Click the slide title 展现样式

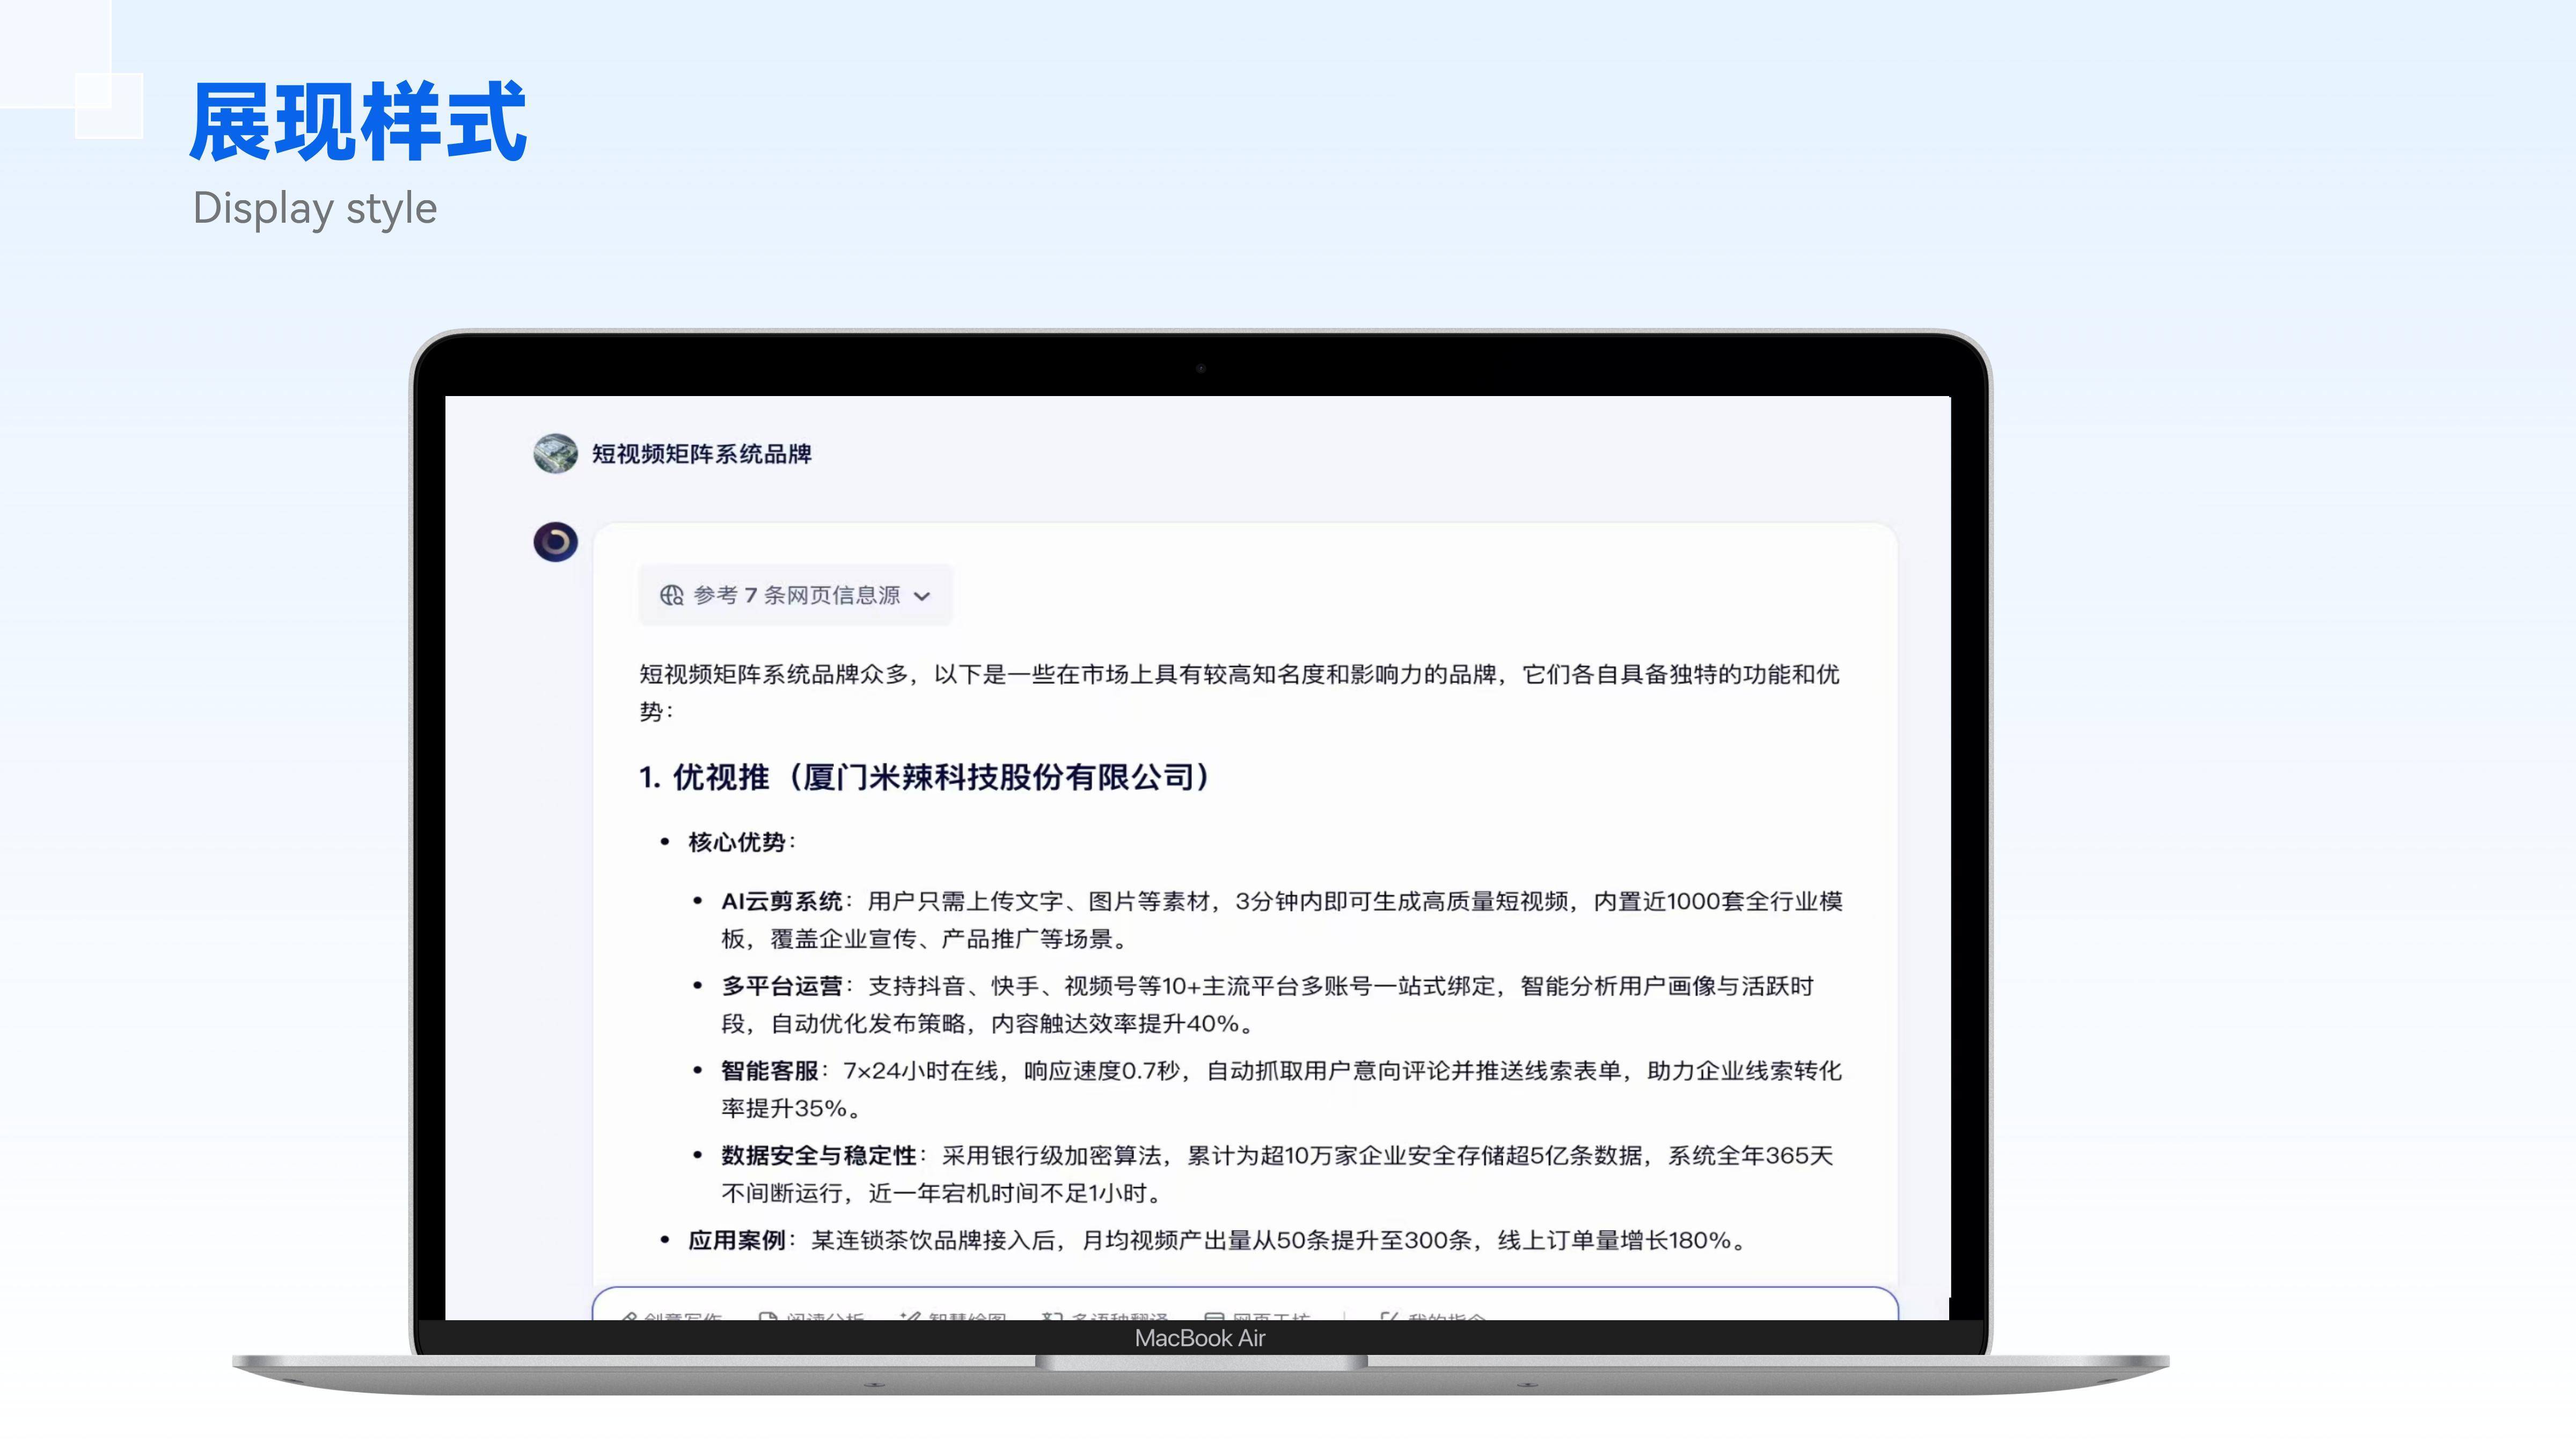pos(358,122)
